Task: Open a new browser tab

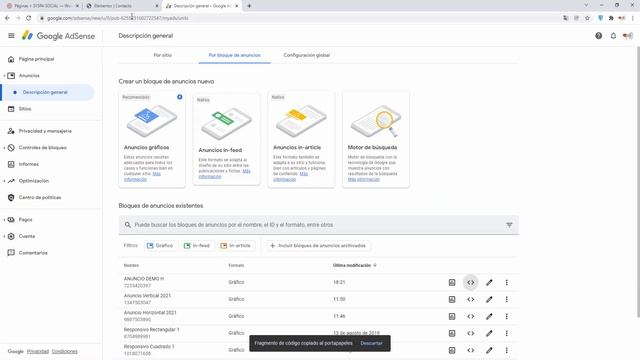Action: pyautogui.click(x=249, y=6)
